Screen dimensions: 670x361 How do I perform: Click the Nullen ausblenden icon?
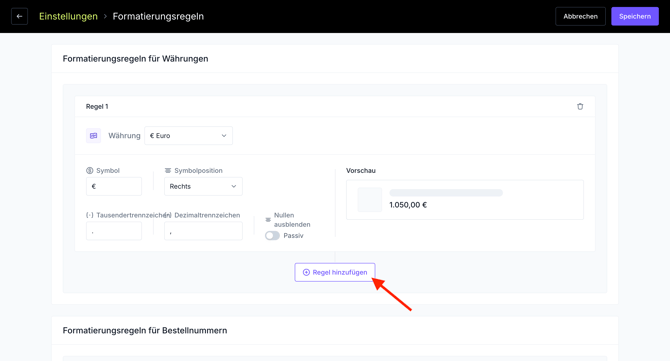268,220
